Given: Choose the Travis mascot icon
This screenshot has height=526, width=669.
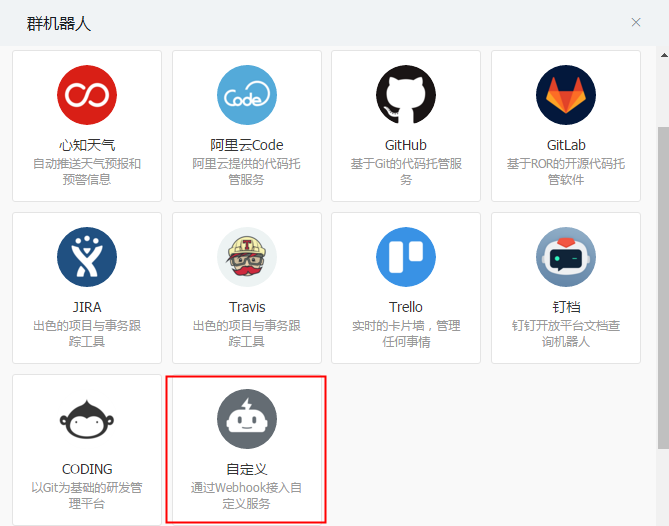Looking at the screenshot, I should pos(247,257).
